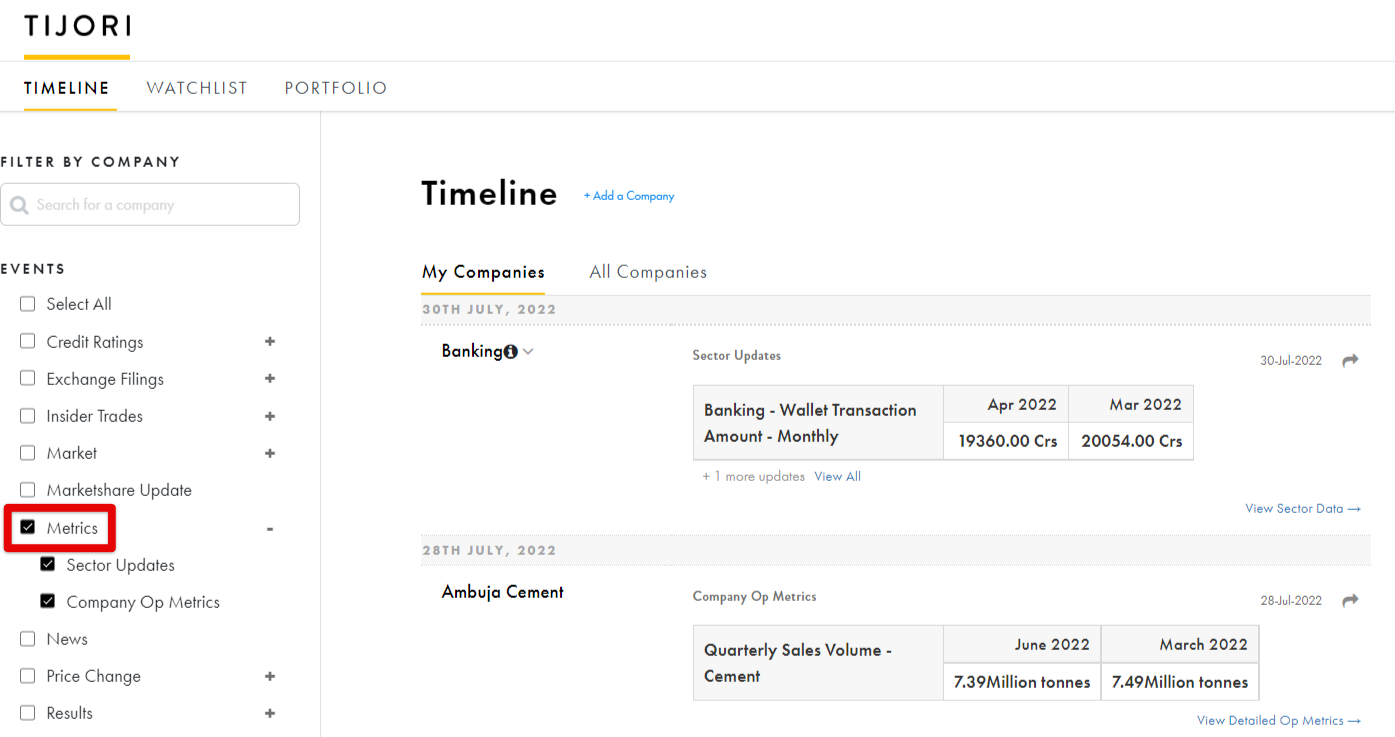Click the June 2022 column header
This screenshot has width=1395, height=737.
coord(1022,645)
